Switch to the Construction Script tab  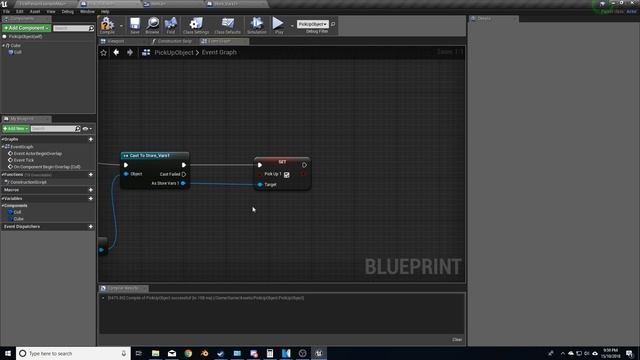173,41
